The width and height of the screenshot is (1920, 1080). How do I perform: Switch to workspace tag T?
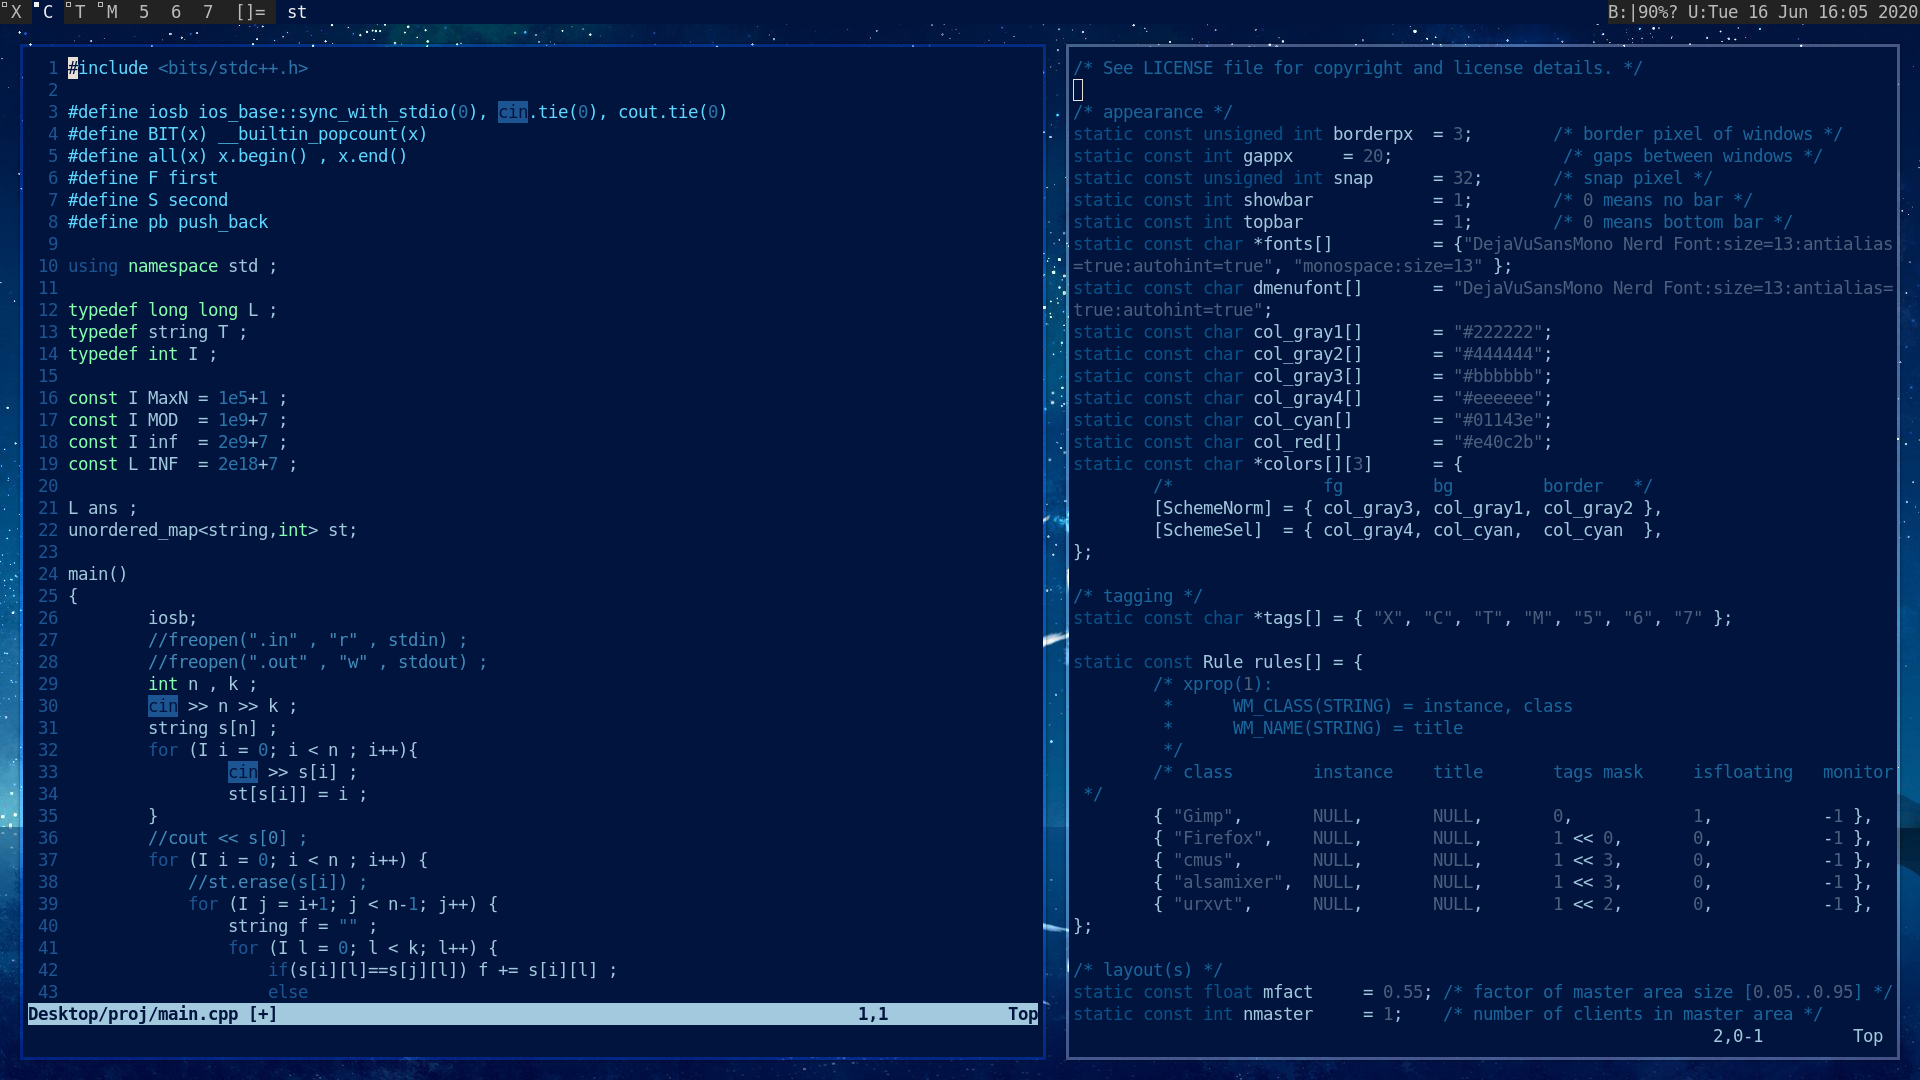[x=78, y=12]
